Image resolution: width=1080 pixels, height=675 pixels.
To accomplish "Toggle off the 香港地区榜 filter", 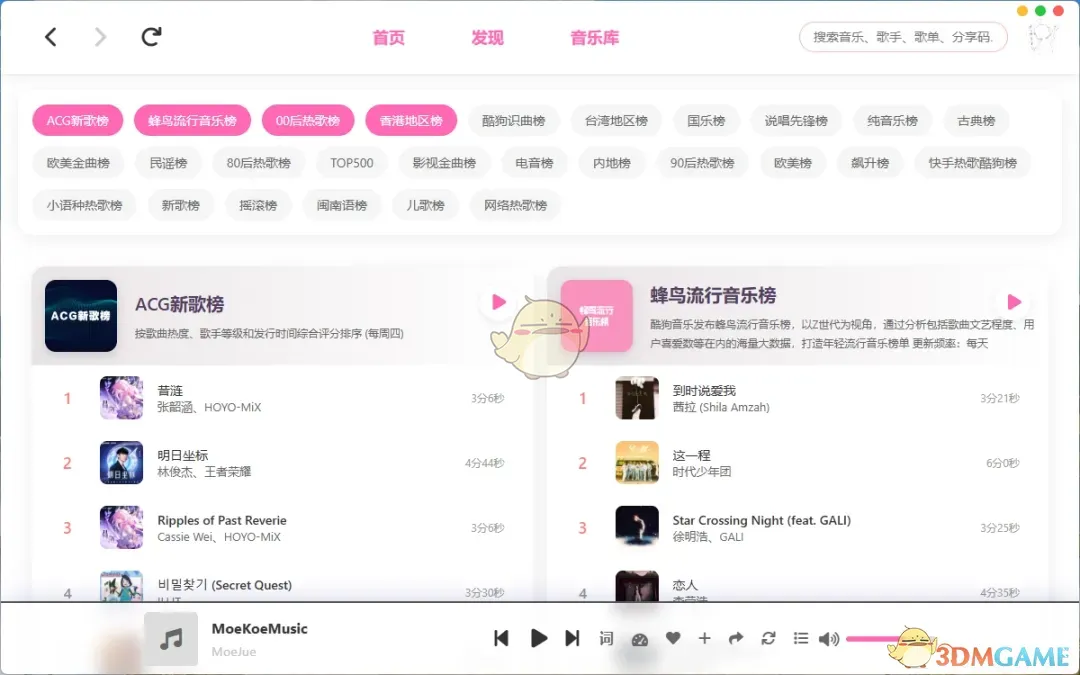I will [411, 119].
